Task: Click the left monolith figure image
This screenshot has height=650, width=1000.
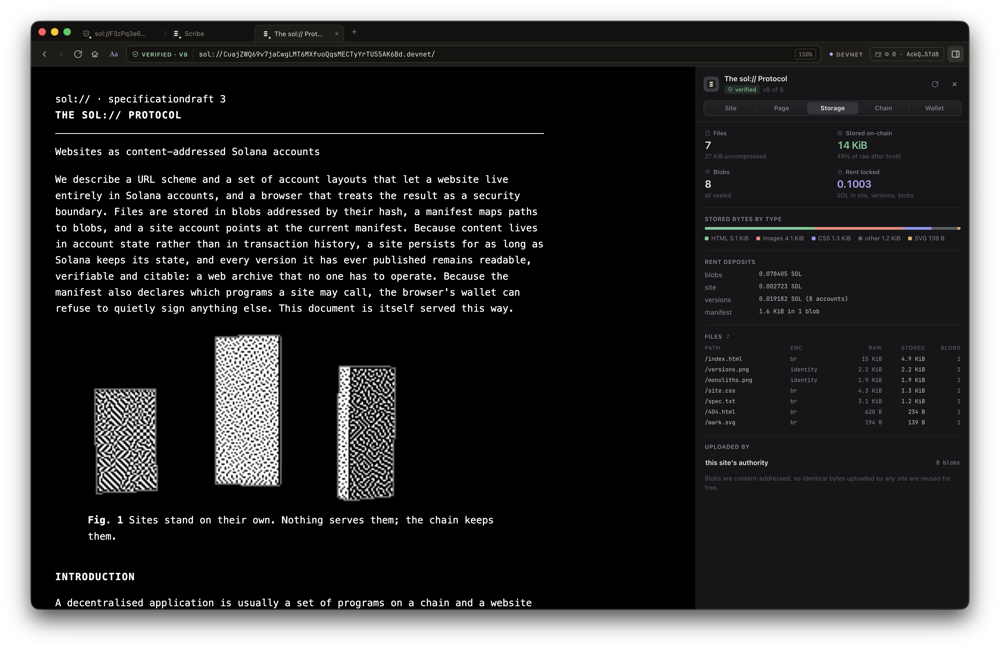Action: [x=126, y=441]
